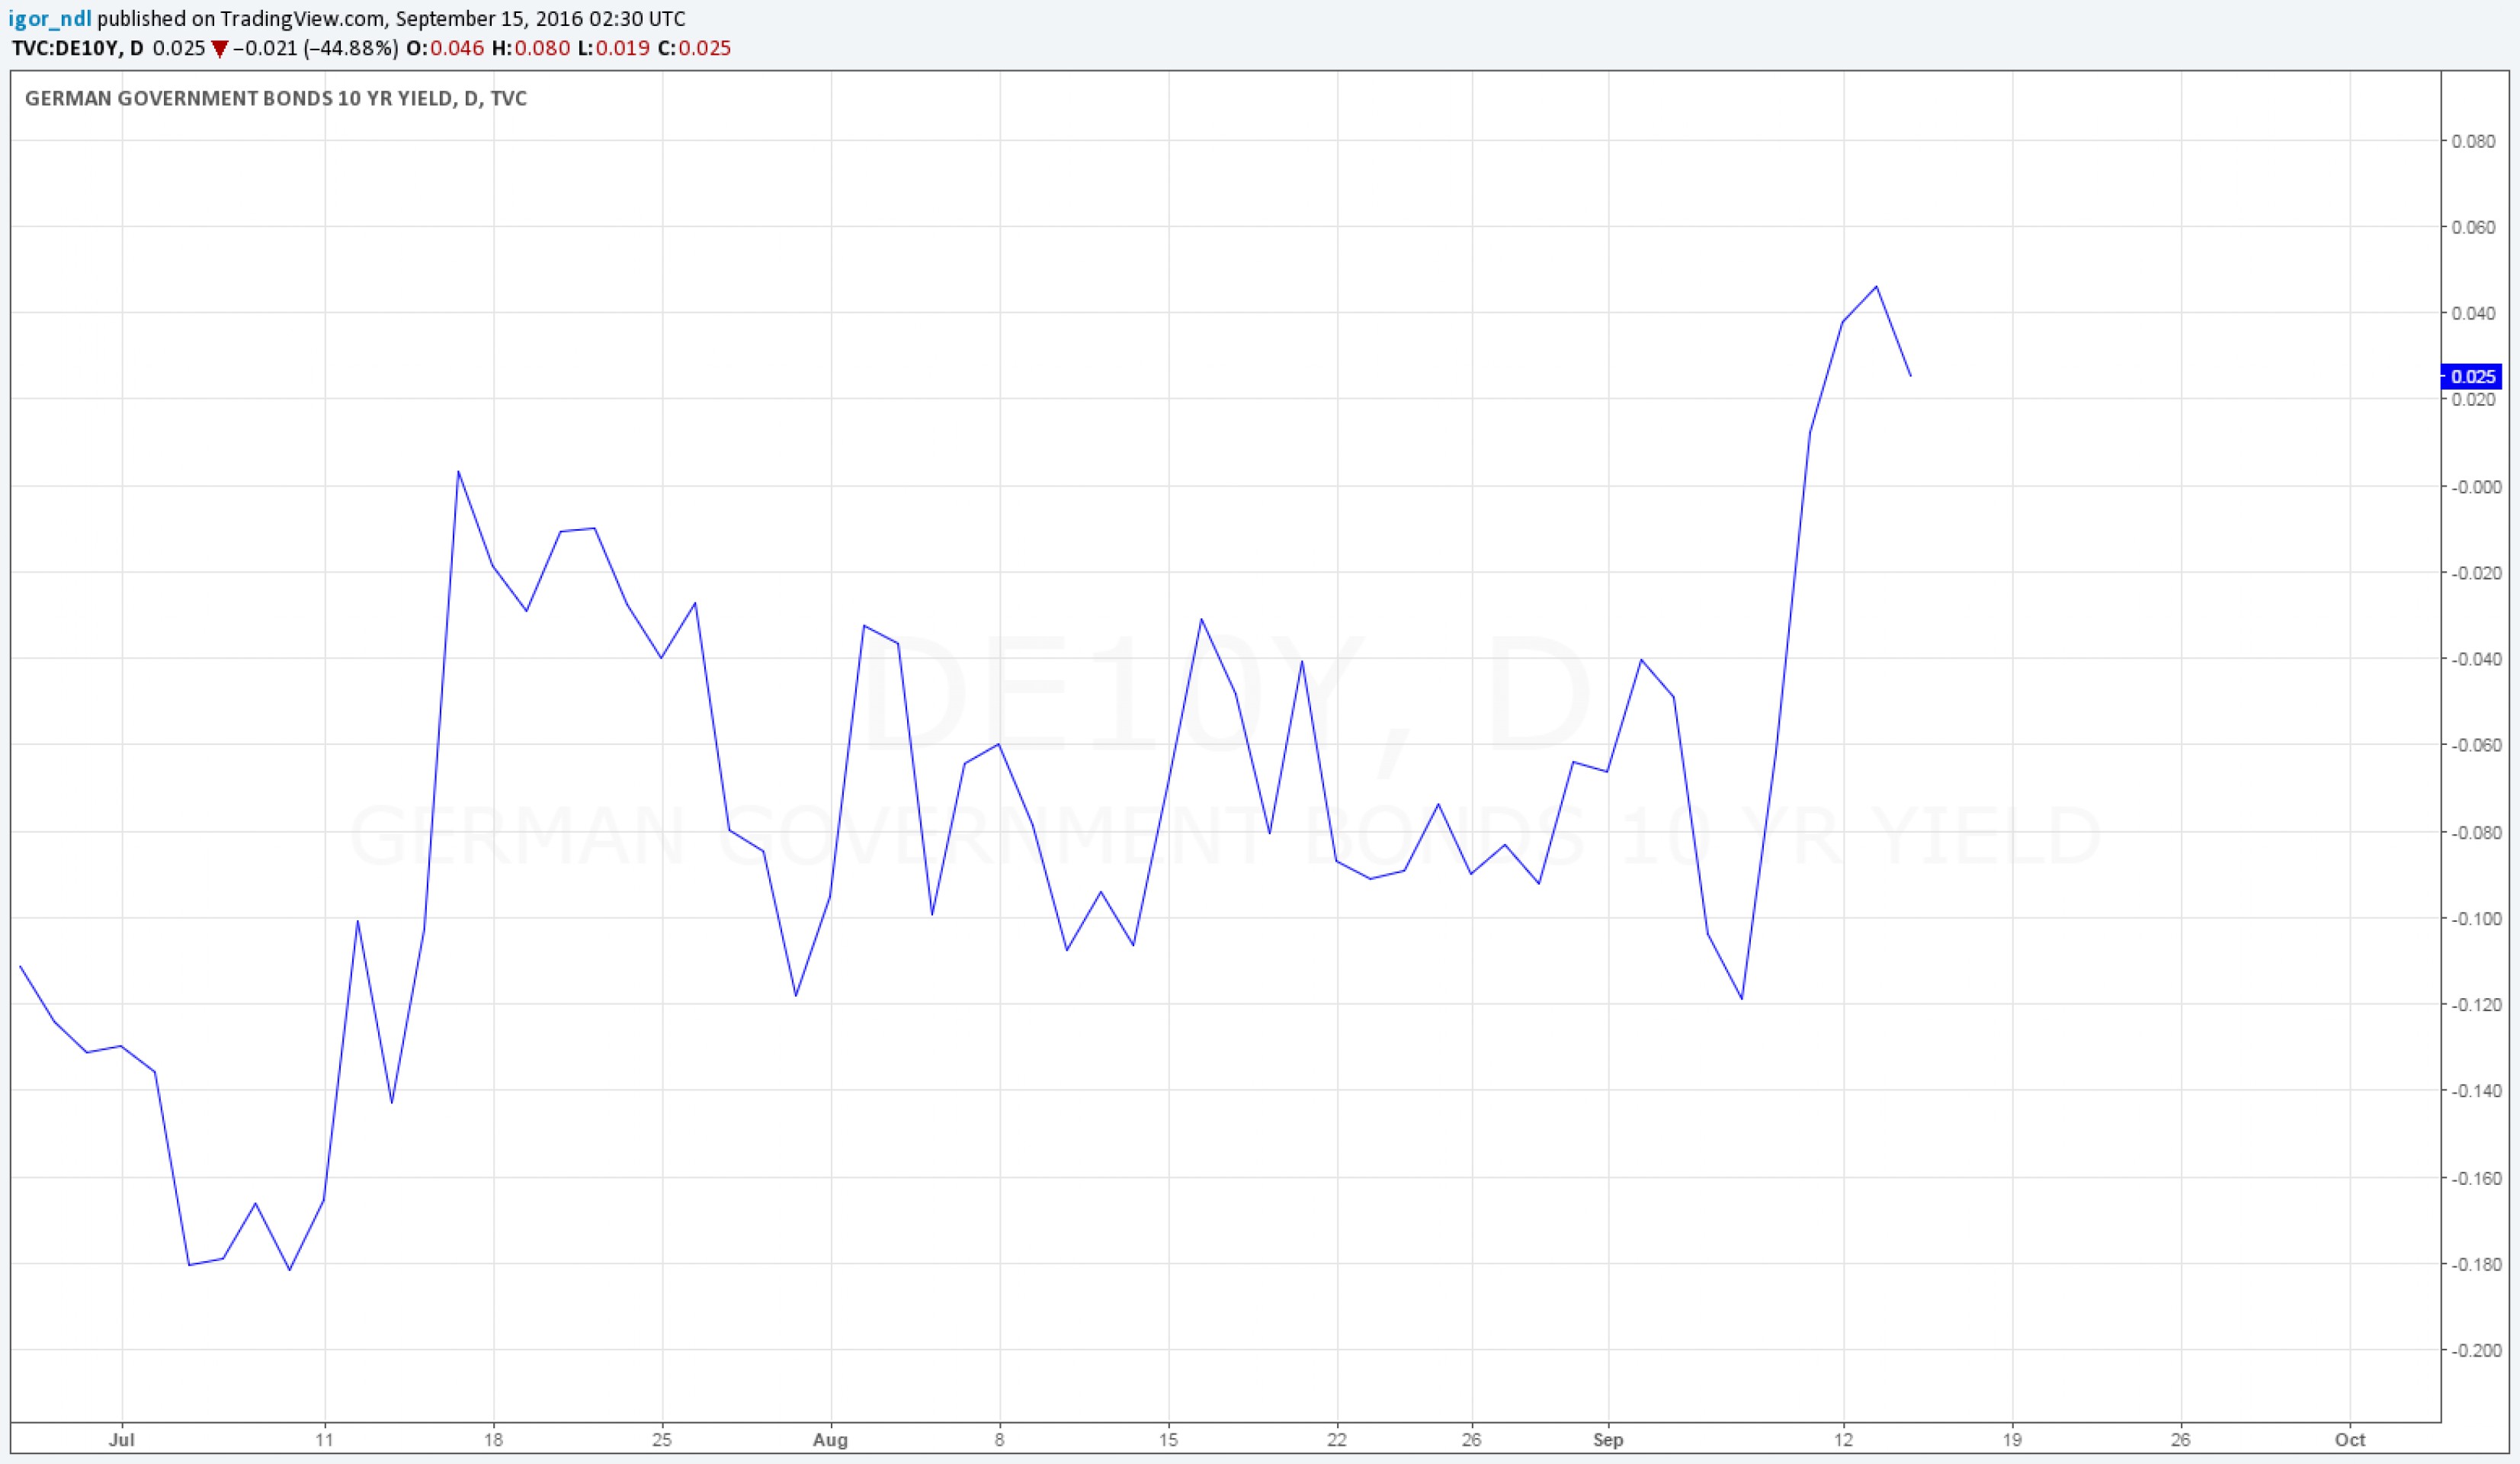
Task: Click the 0.080 price scale label
Action: coord(2473,141)
